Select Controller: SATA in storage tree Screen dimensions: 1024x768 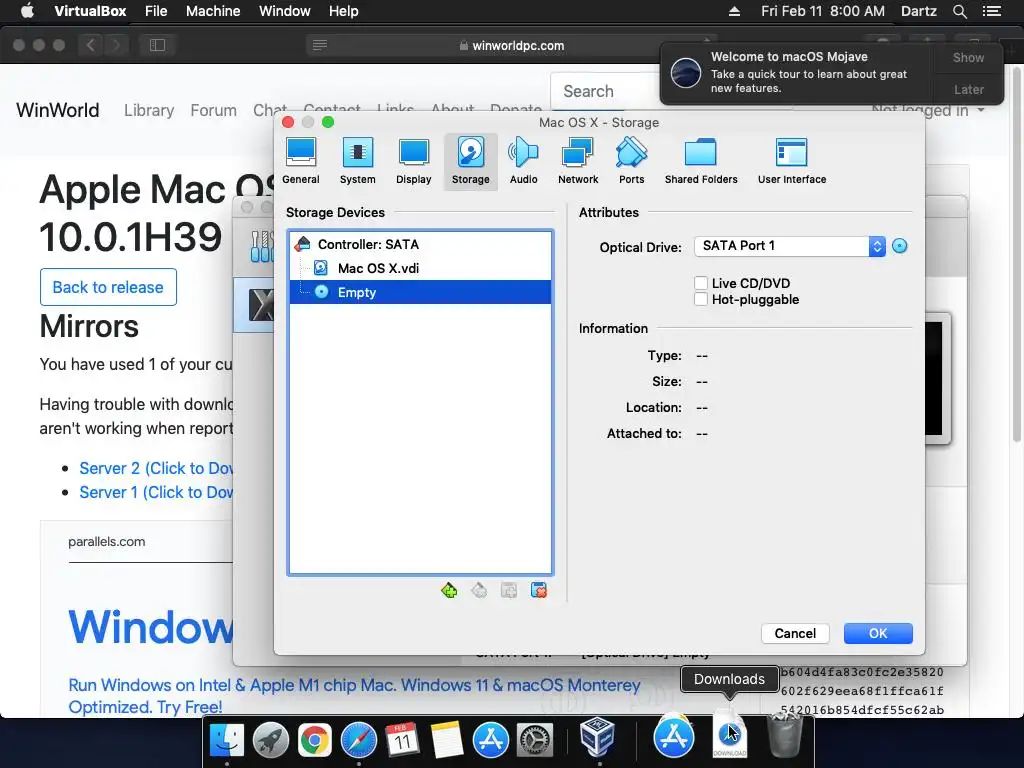click(x=420, y=244)
